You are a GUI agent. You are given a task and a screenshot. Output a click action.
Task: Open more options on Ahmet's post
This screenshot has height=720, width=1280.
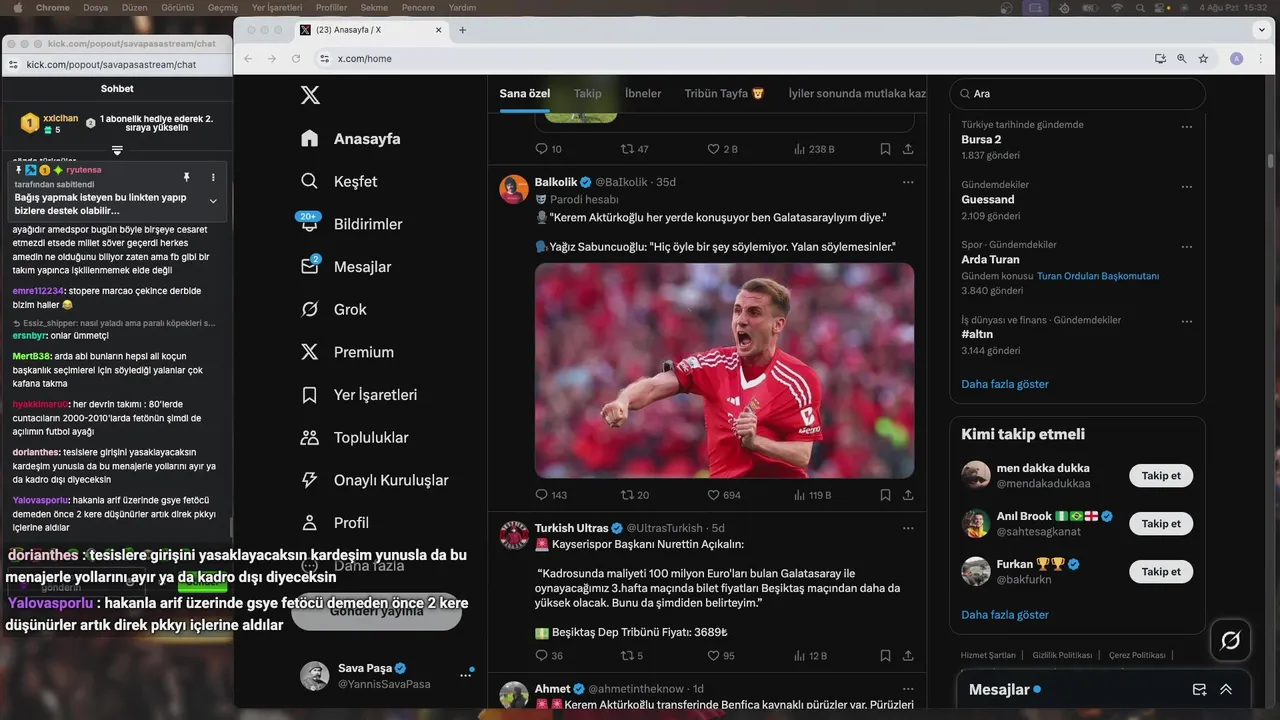908,689
